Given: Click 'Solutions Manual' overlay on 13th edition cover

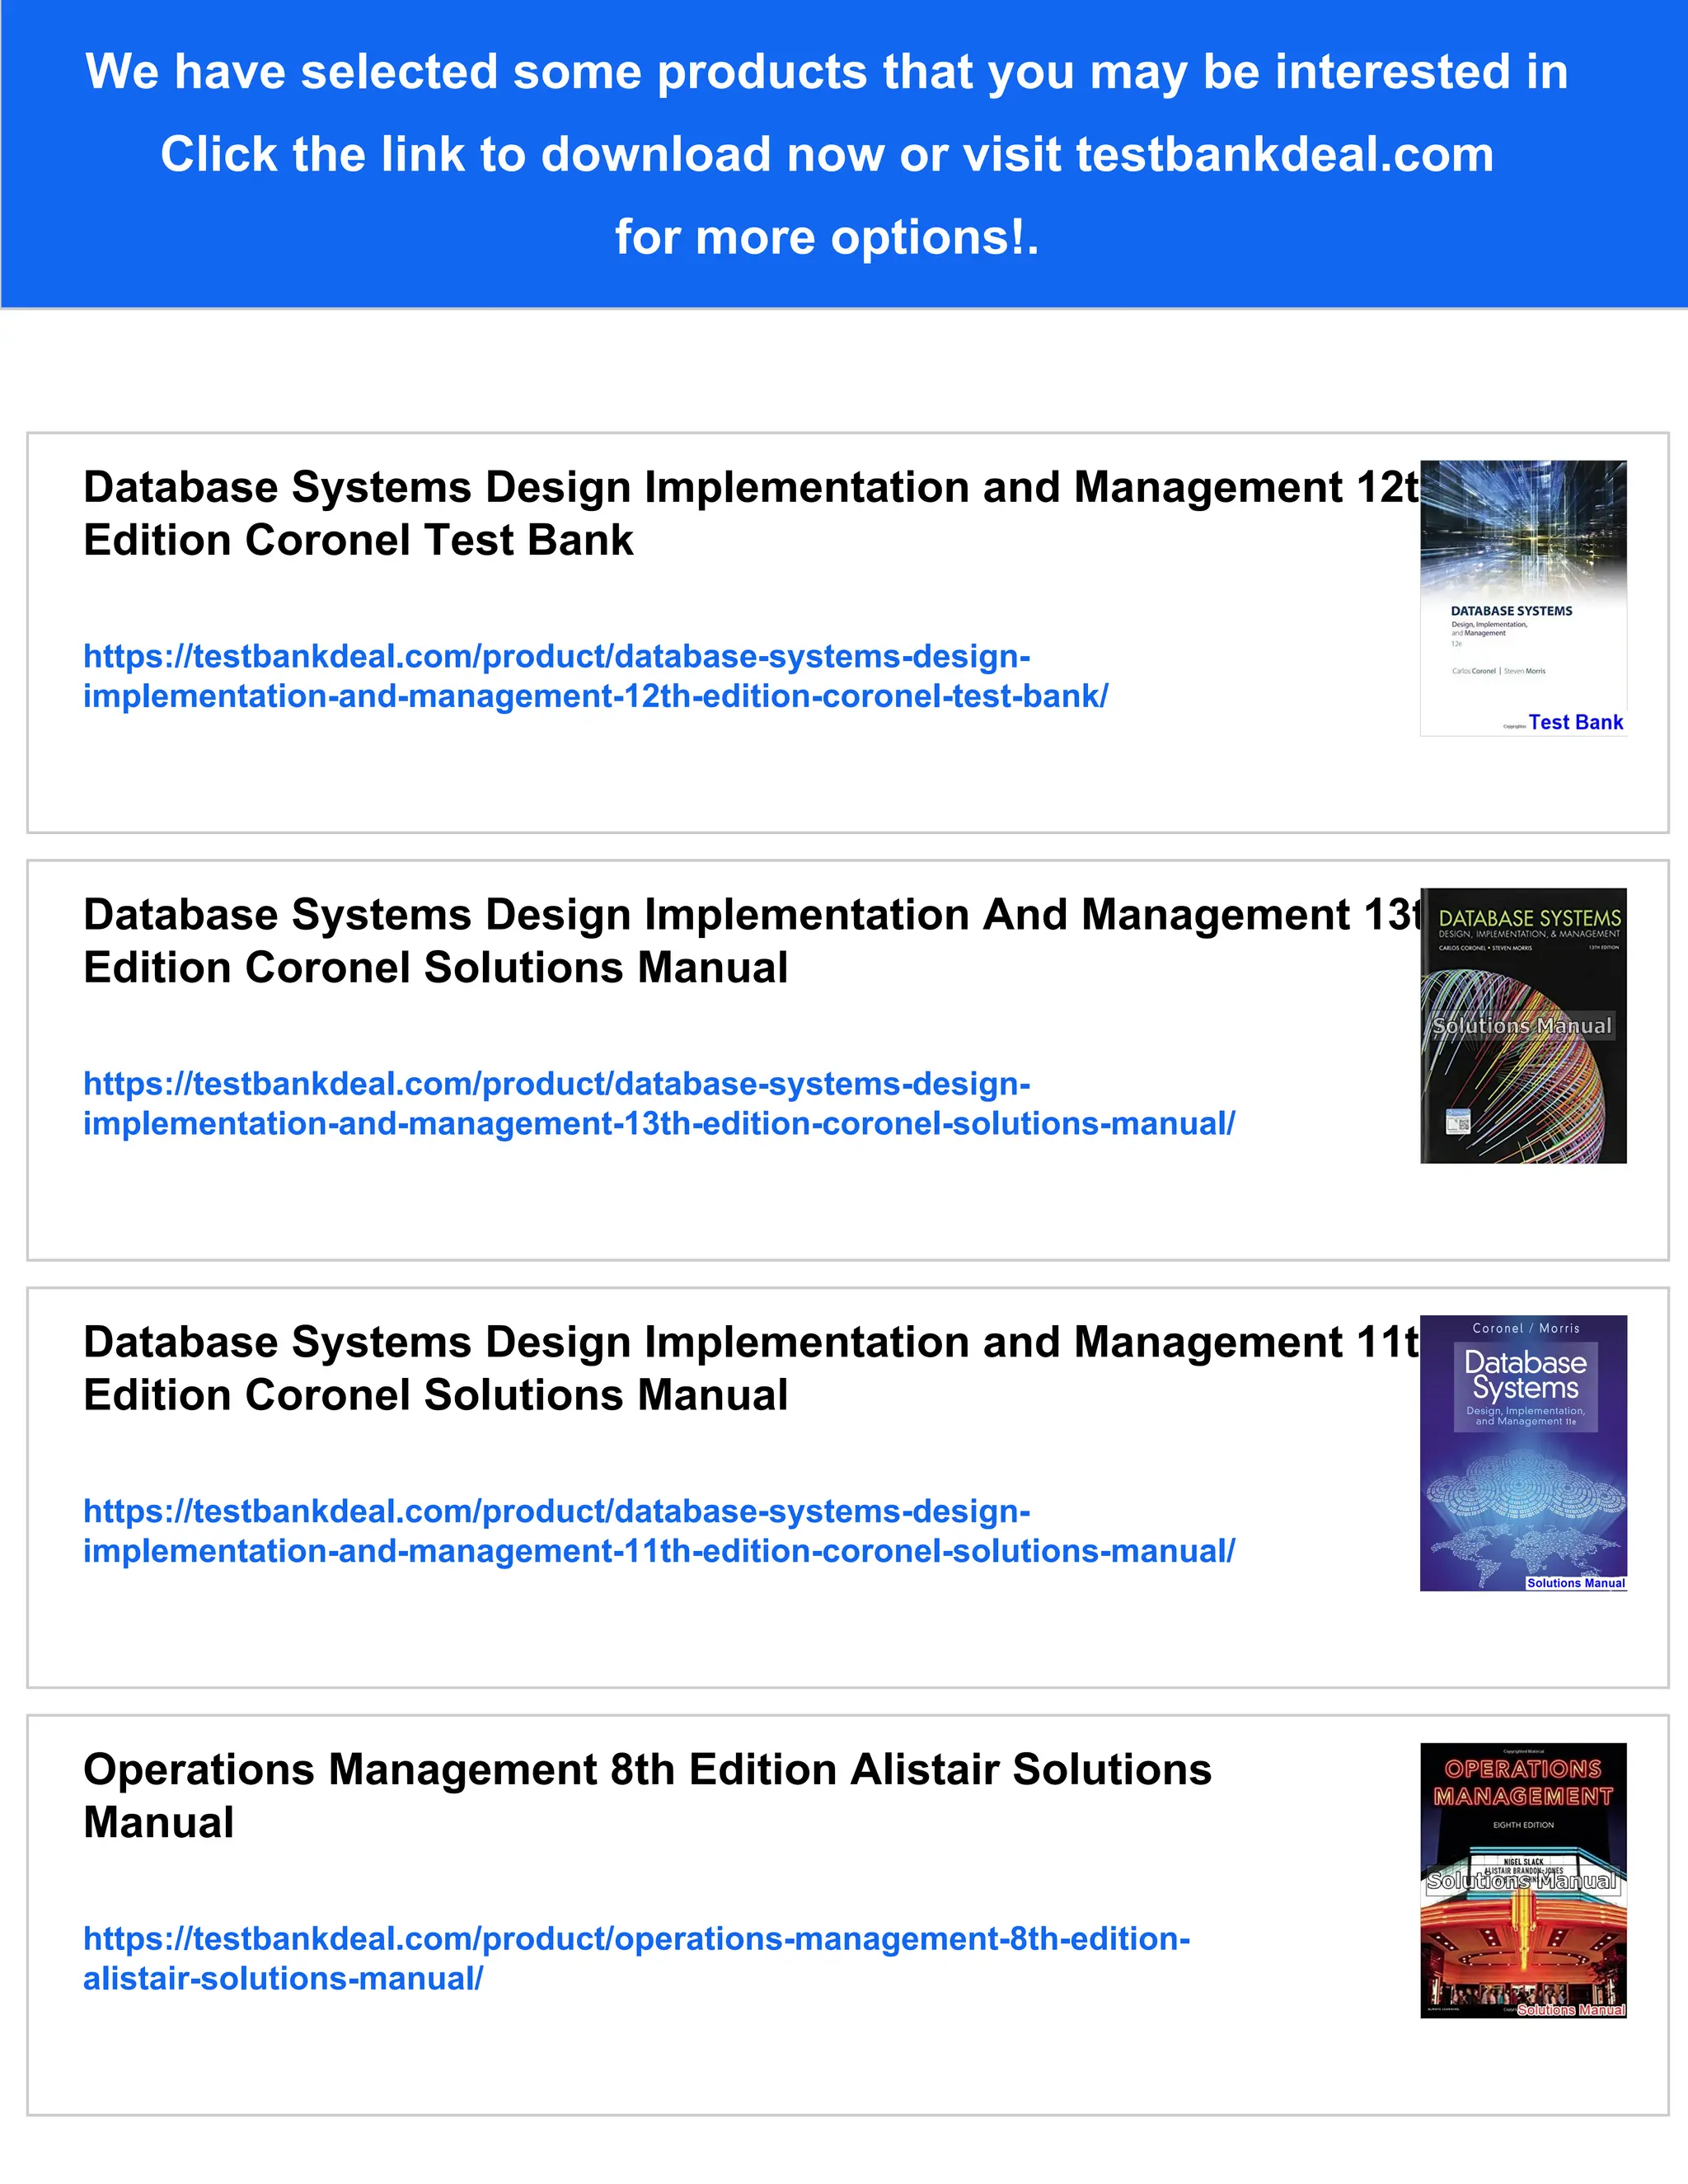Looking at the screenshot, I should 1521,1026.
